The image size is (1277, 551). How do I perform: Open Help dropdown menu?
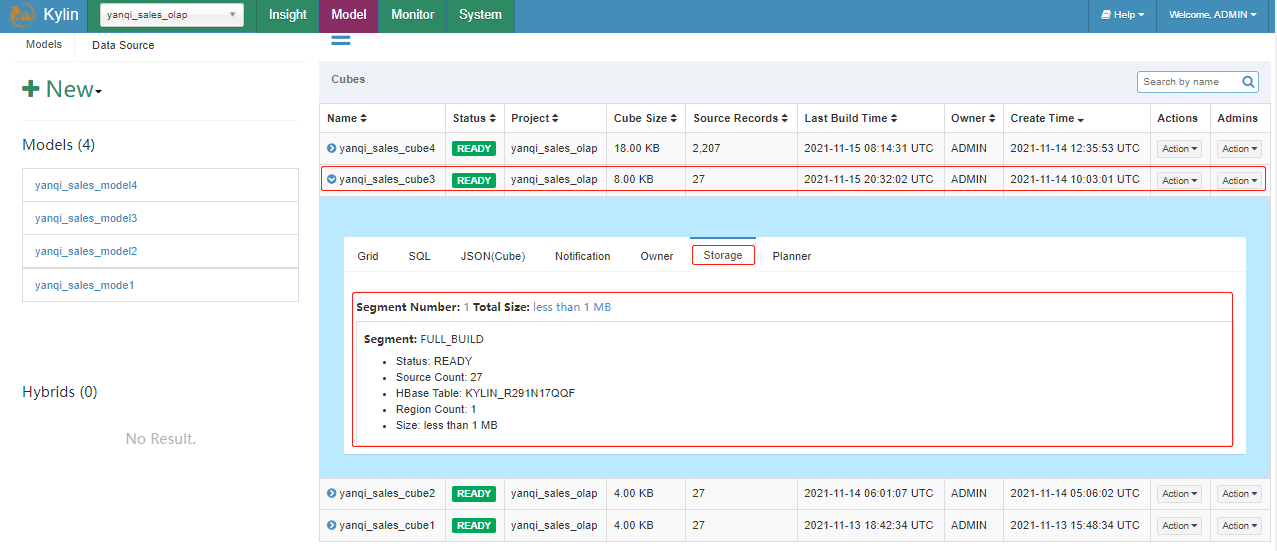click(1122, 15)
